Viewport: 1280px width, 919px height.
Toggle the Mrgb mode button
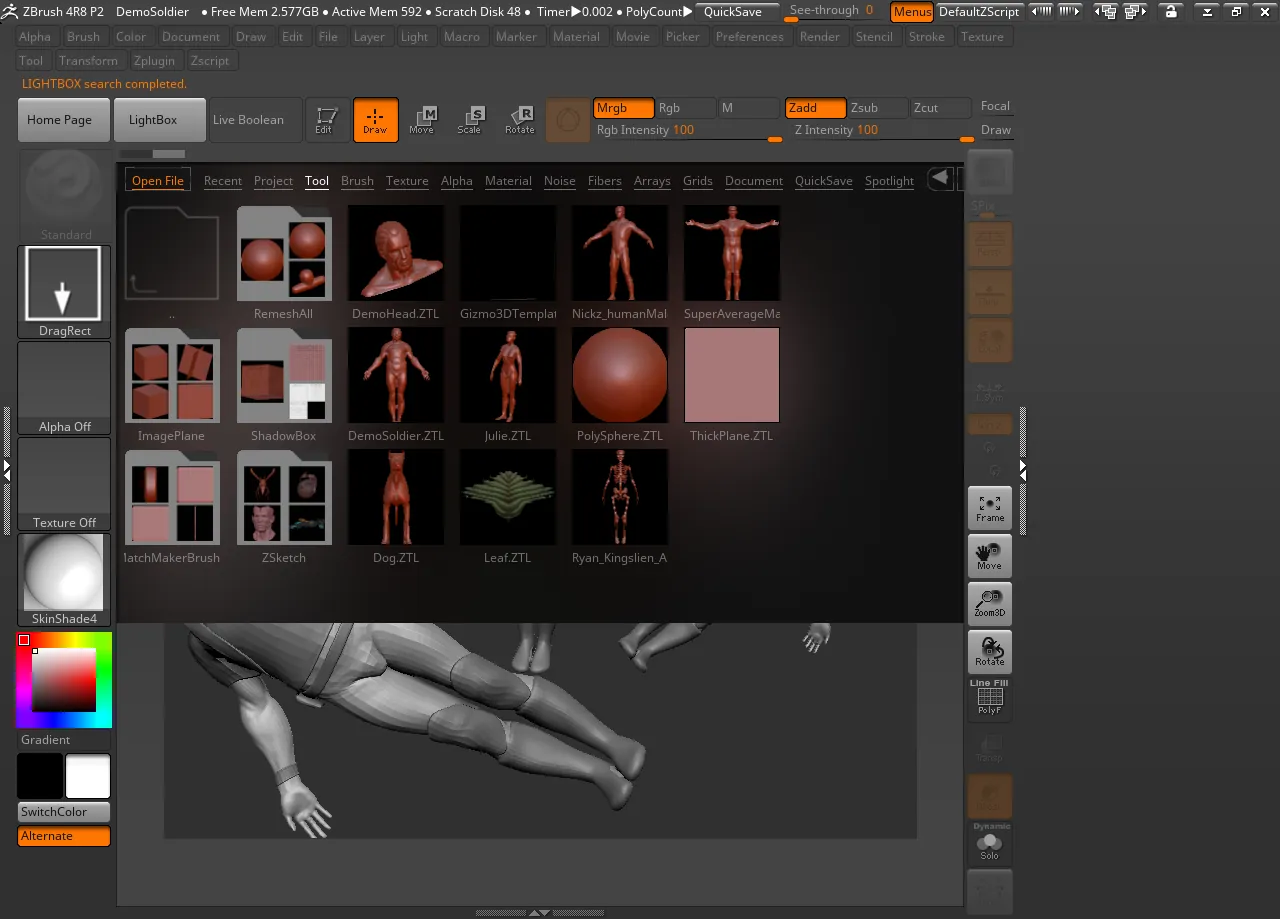624,108
